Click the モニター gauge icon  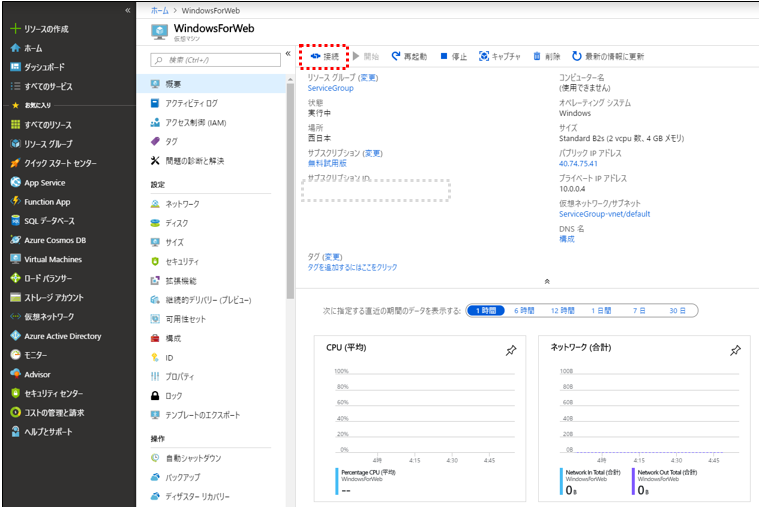click(15, 354)
